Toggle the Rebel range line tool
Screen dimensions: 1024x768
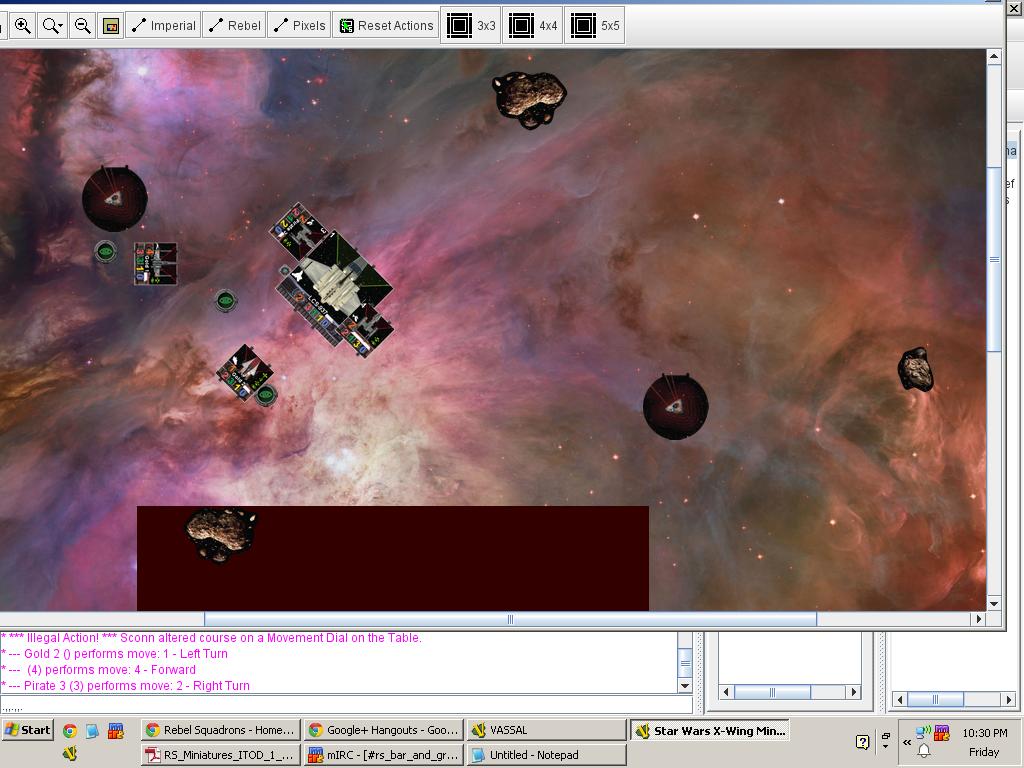click(234, 26)
